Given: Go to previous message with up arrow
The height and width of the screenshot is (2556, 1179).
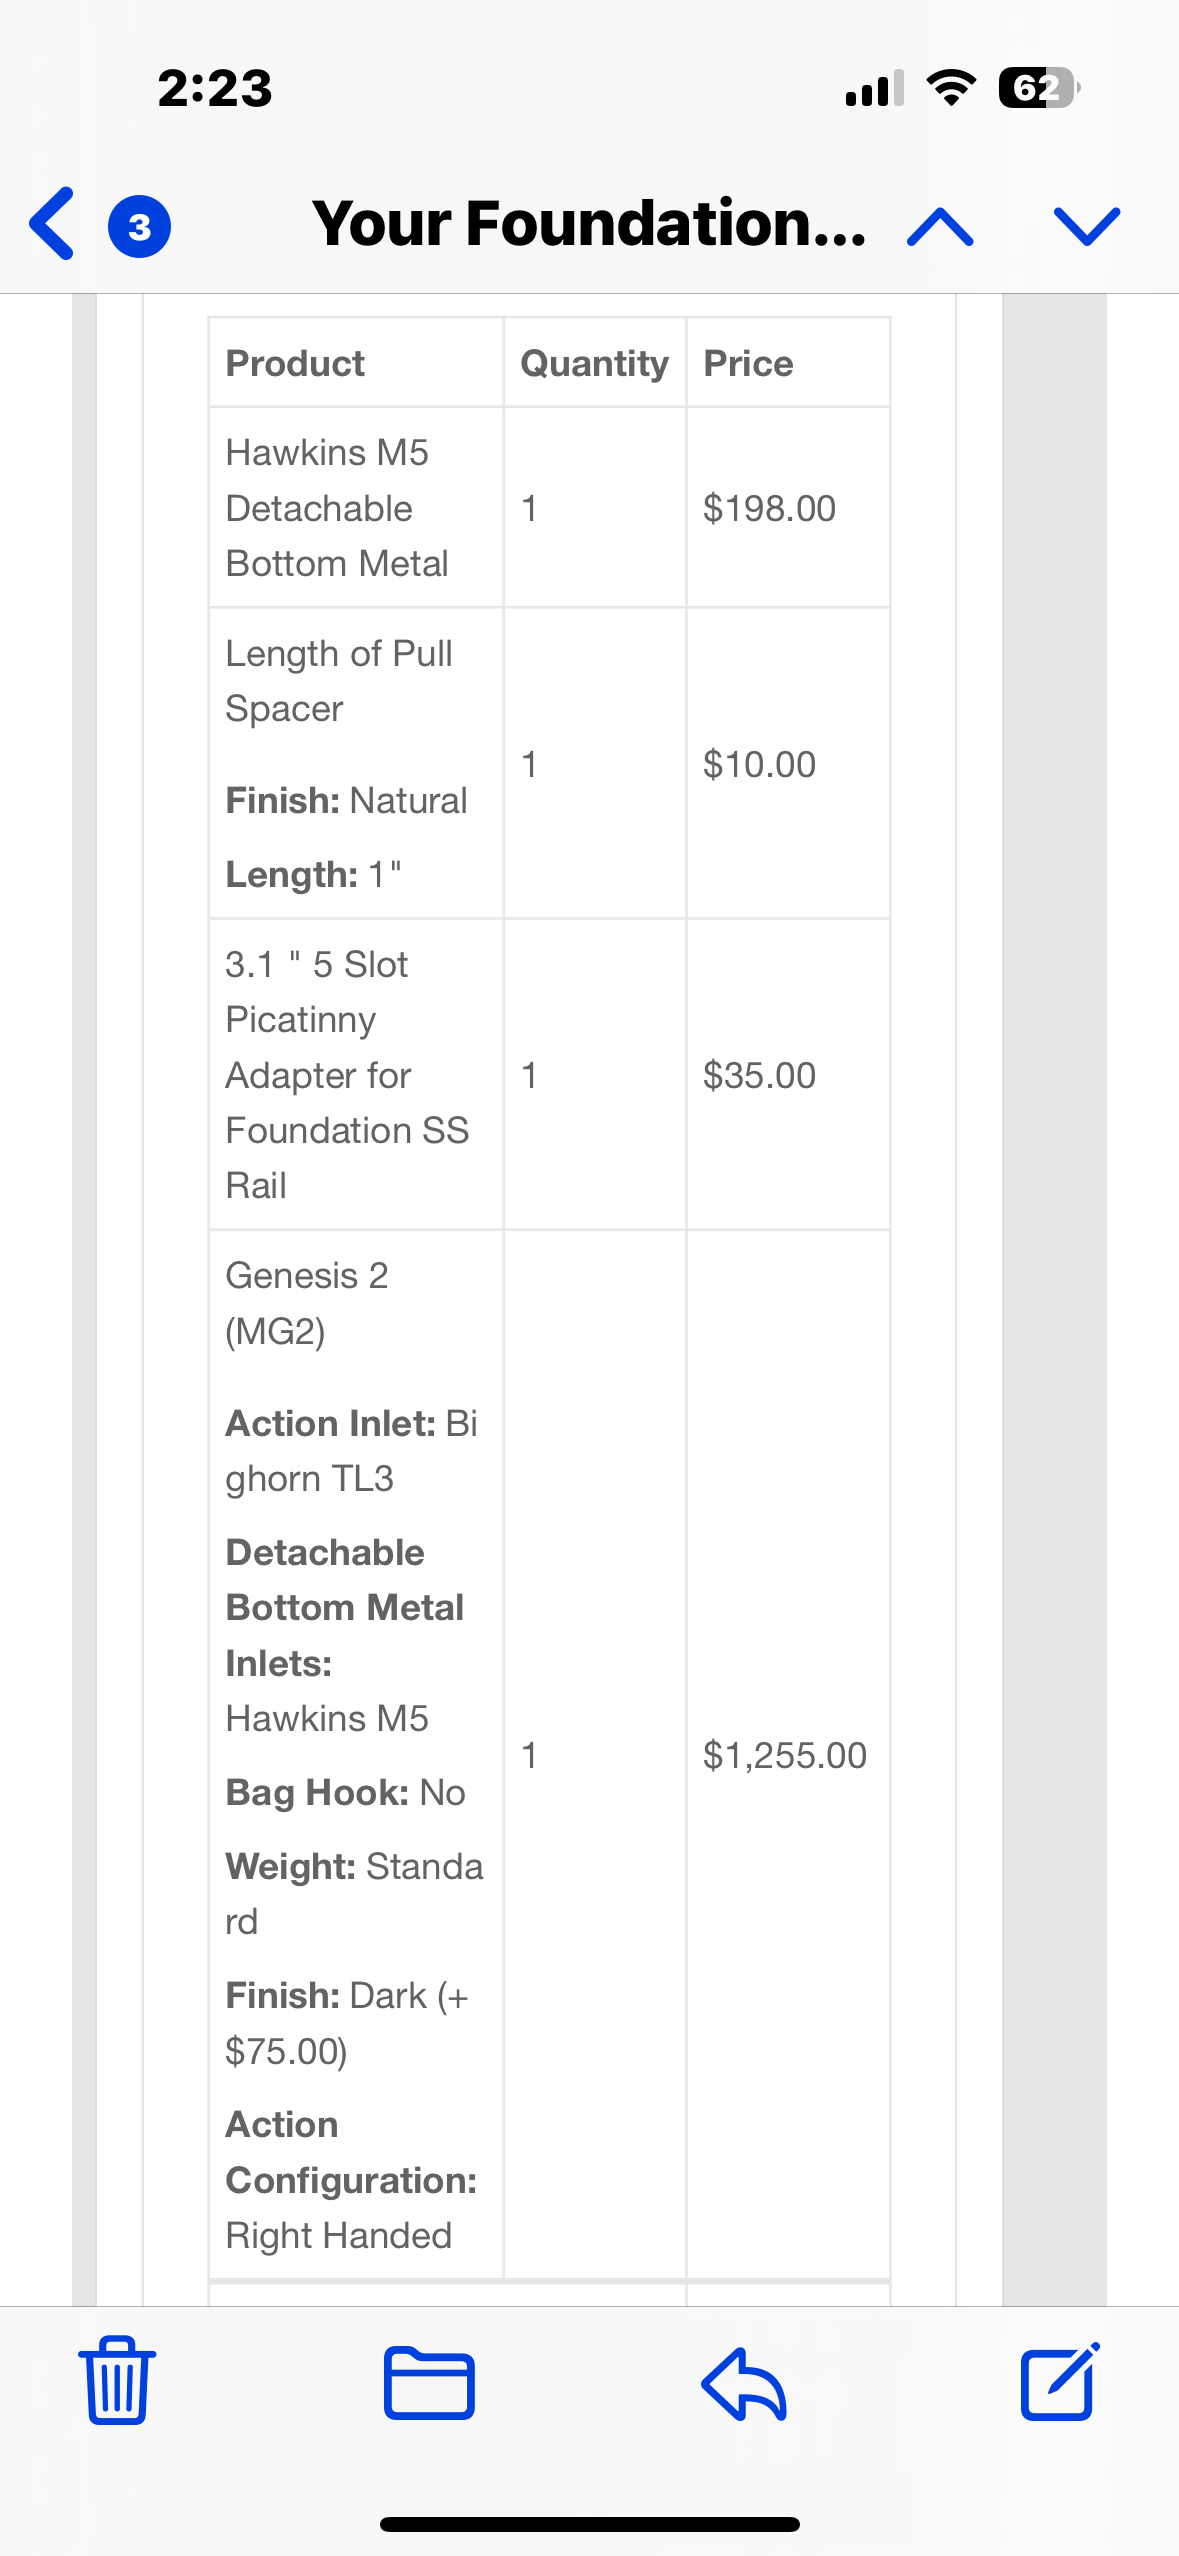Looking at the screenshot, I should pos(939,227).
